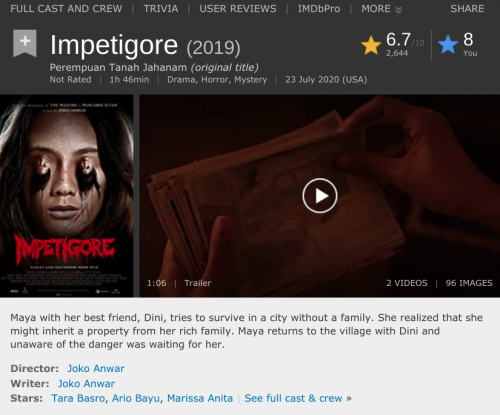The width and height of the screenshot is (500, 415).
Task: Open the TRIVIA section
Action: (161, 9)
